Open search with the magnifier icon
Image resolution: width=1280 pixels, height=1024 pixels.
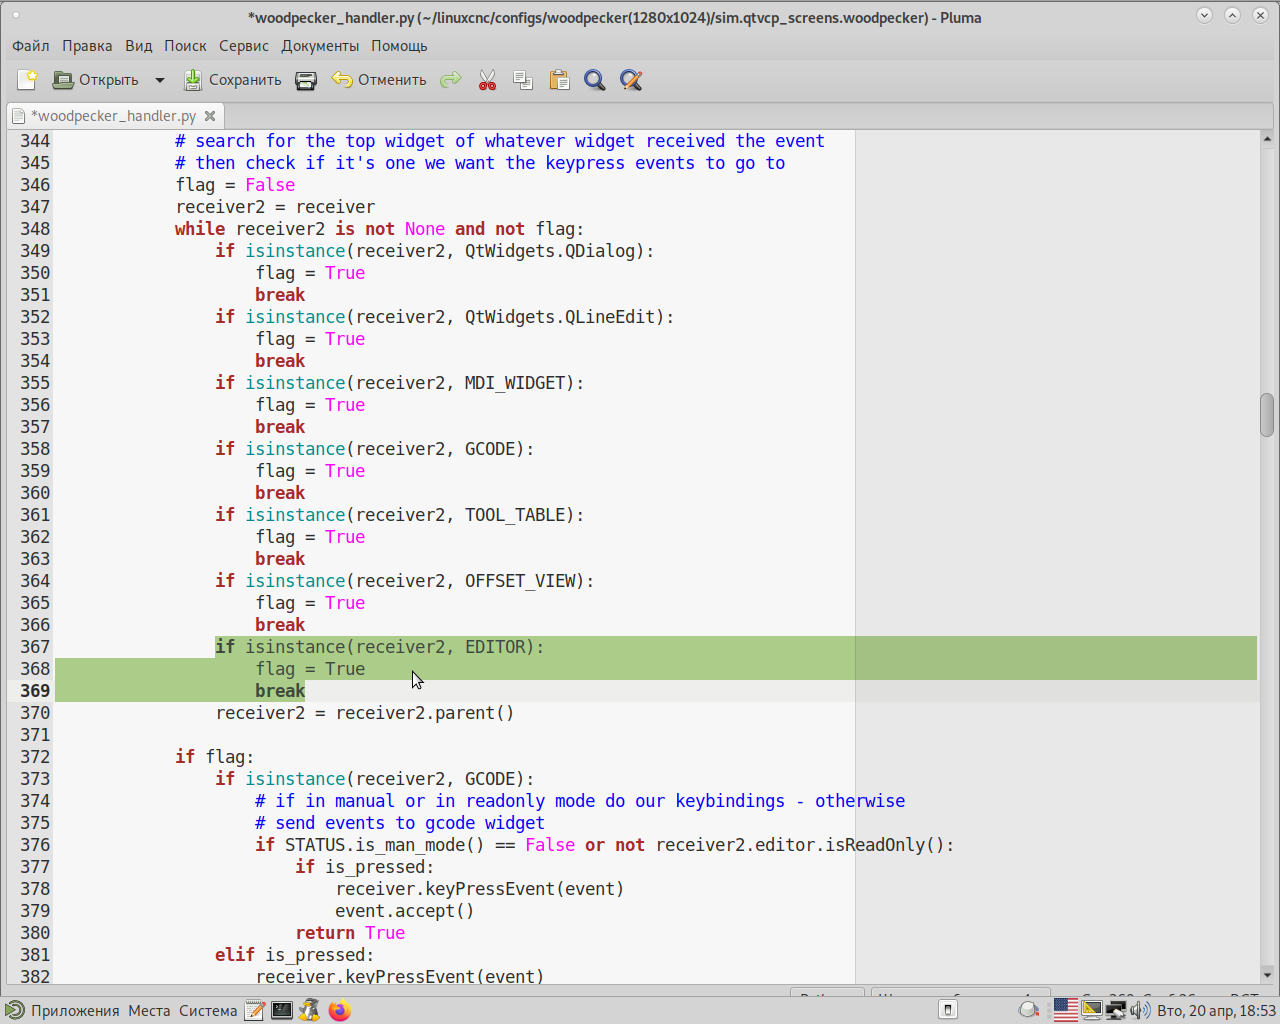point(595,80)
